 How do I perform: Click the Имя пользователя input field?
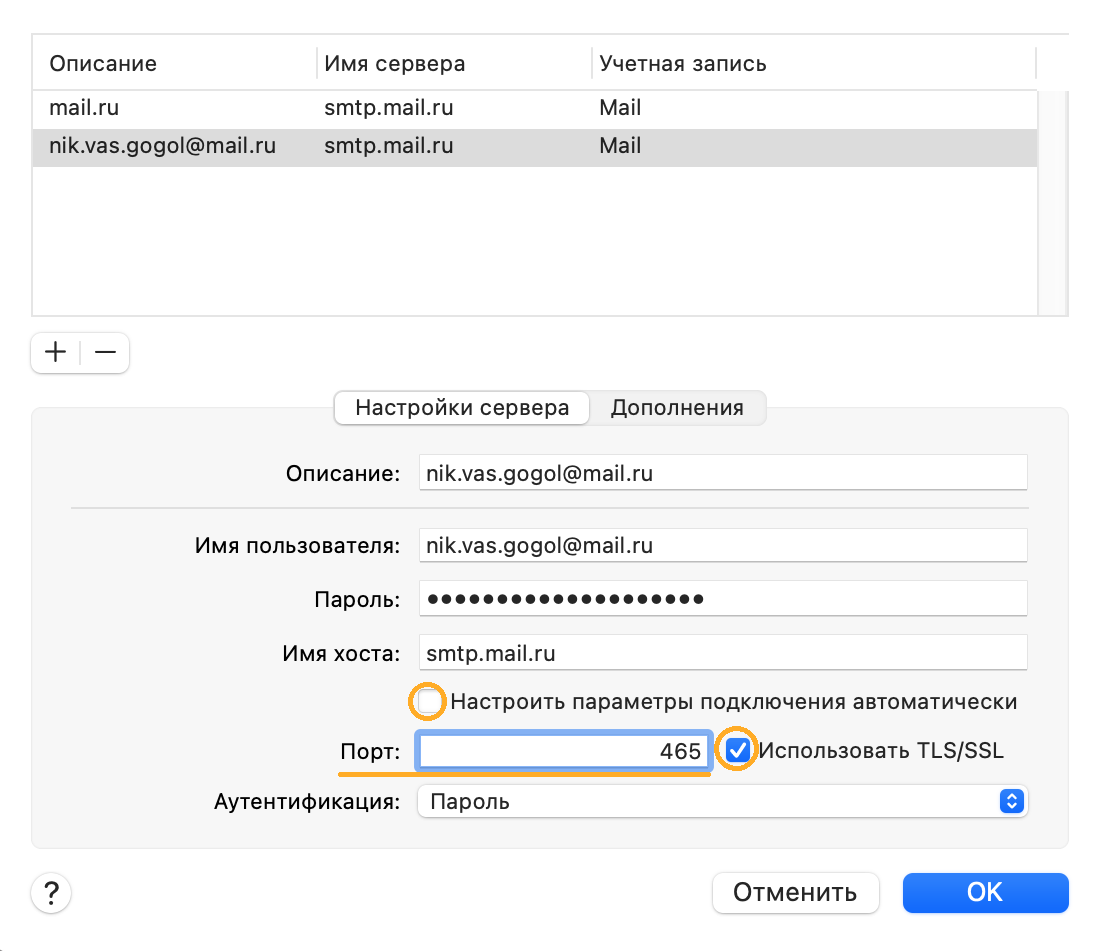coord(723,545)
